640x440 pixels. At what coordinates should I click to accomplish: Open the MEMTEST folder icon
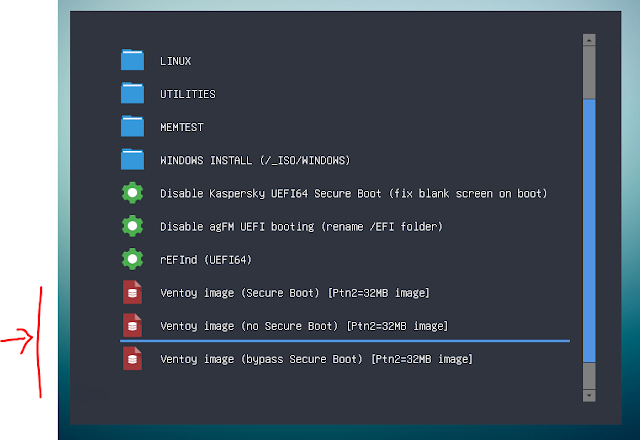tap(132, 126)
